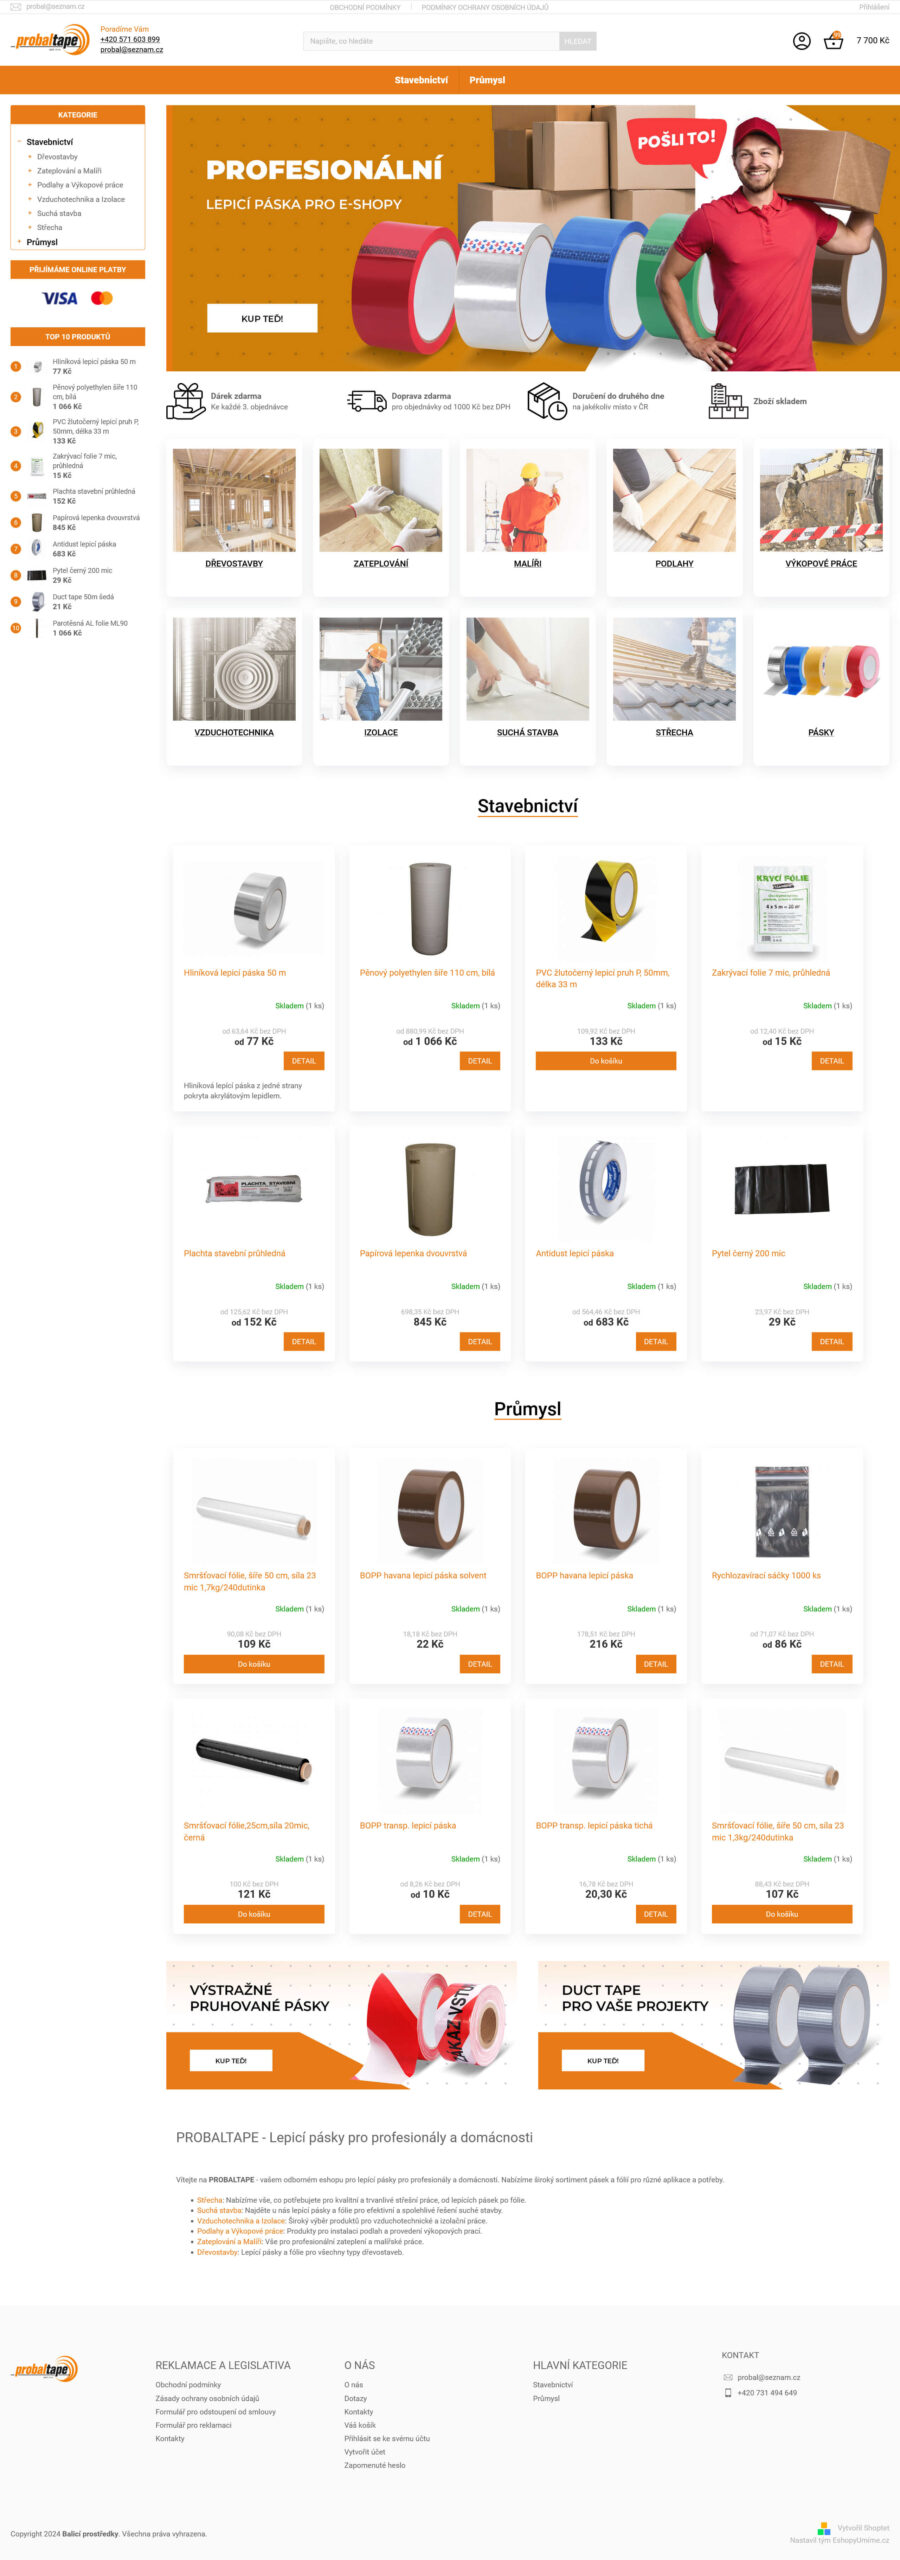The width and height of the screenshot is (900, 2560).
Task: Add PVC žlutočerný pruh to cart
Action: click(x=606, y=1061)
